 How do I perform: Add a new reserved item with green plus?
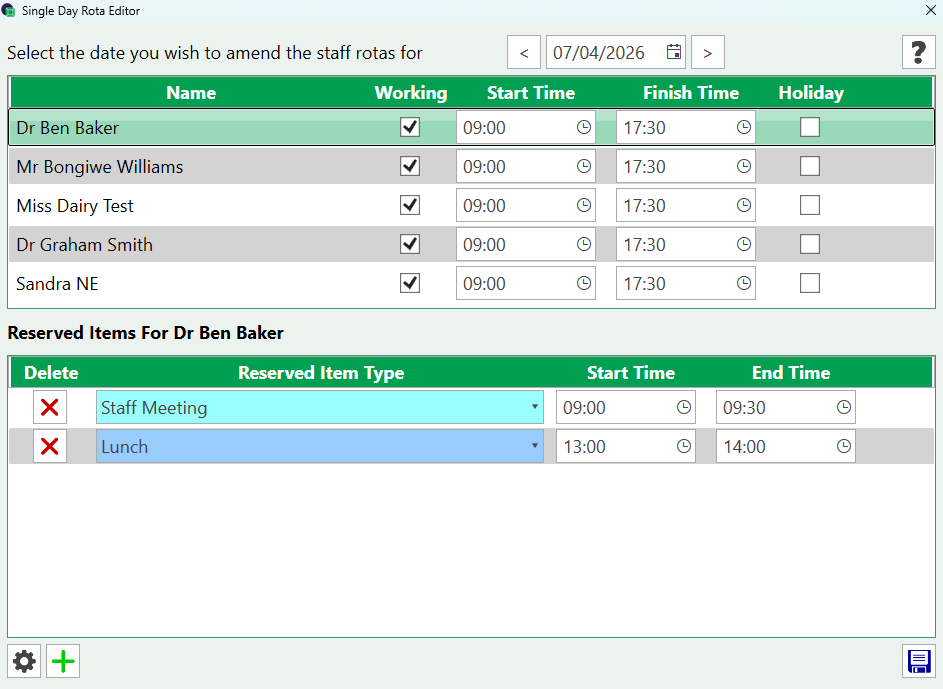coord(64,661)
